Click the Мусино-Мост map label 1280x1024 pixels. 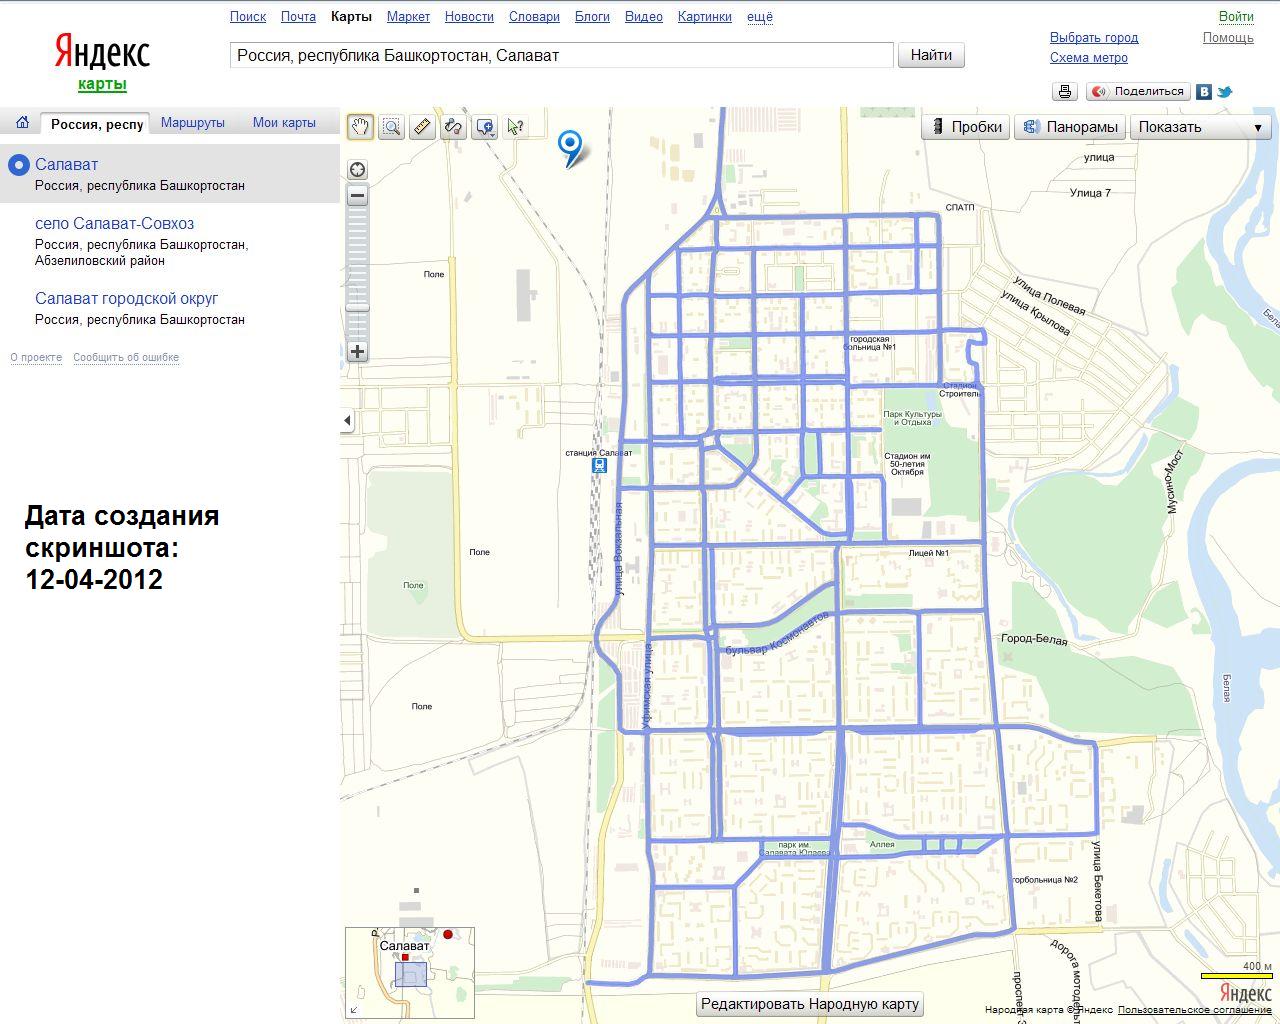click(x=1174, y=482)
